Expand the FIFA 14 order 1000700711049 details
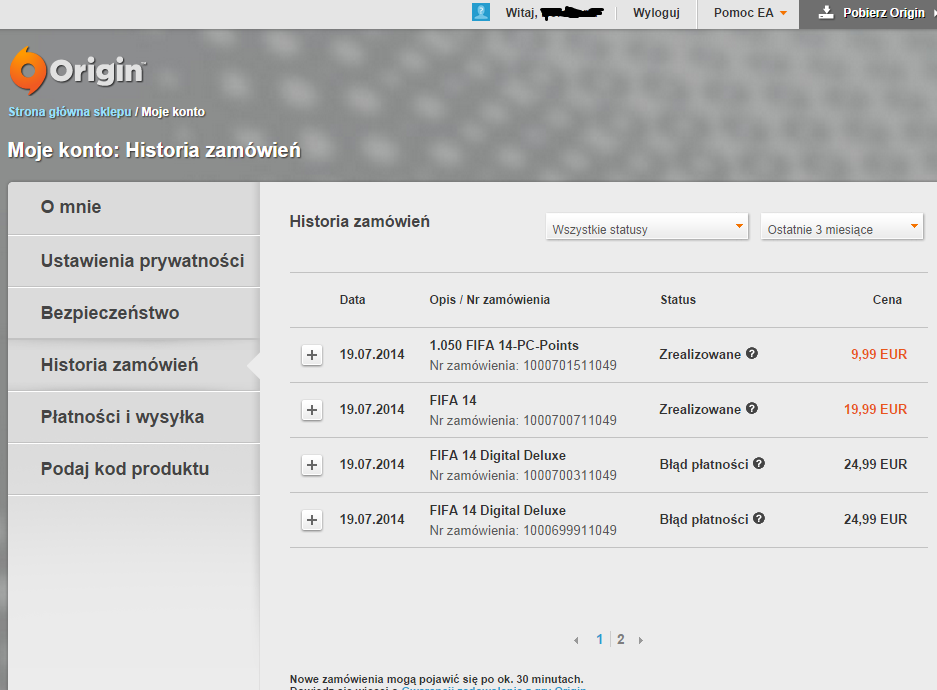Viewport: 937px width, 690px height. click(x=312, y=410)
